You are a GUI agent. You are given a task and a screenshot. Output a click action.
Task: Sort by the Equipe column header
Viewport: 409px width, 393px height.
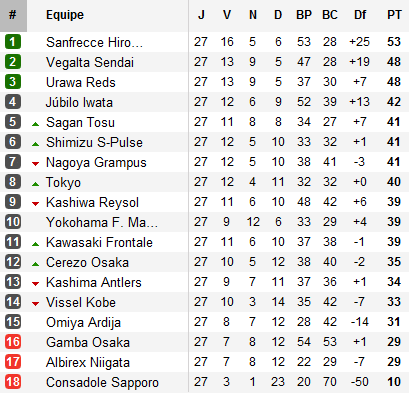tap(65, 15)
